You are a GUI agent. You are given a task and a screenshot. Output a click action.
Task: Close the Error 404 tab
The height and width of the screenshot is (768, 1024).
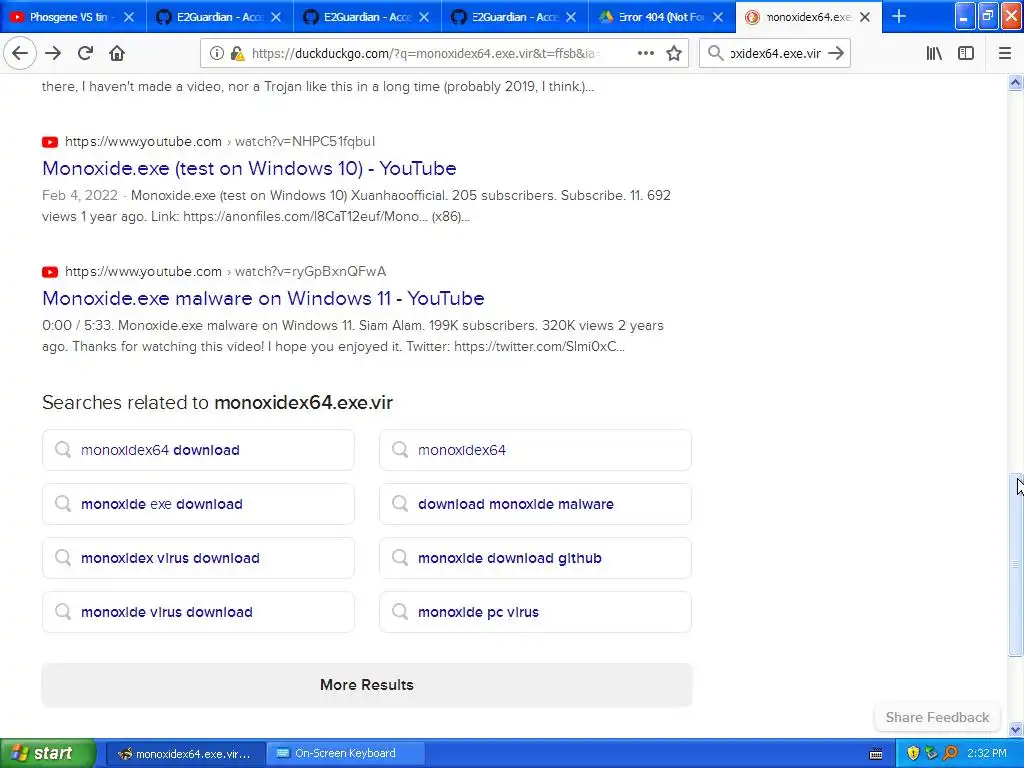point(718,17)
